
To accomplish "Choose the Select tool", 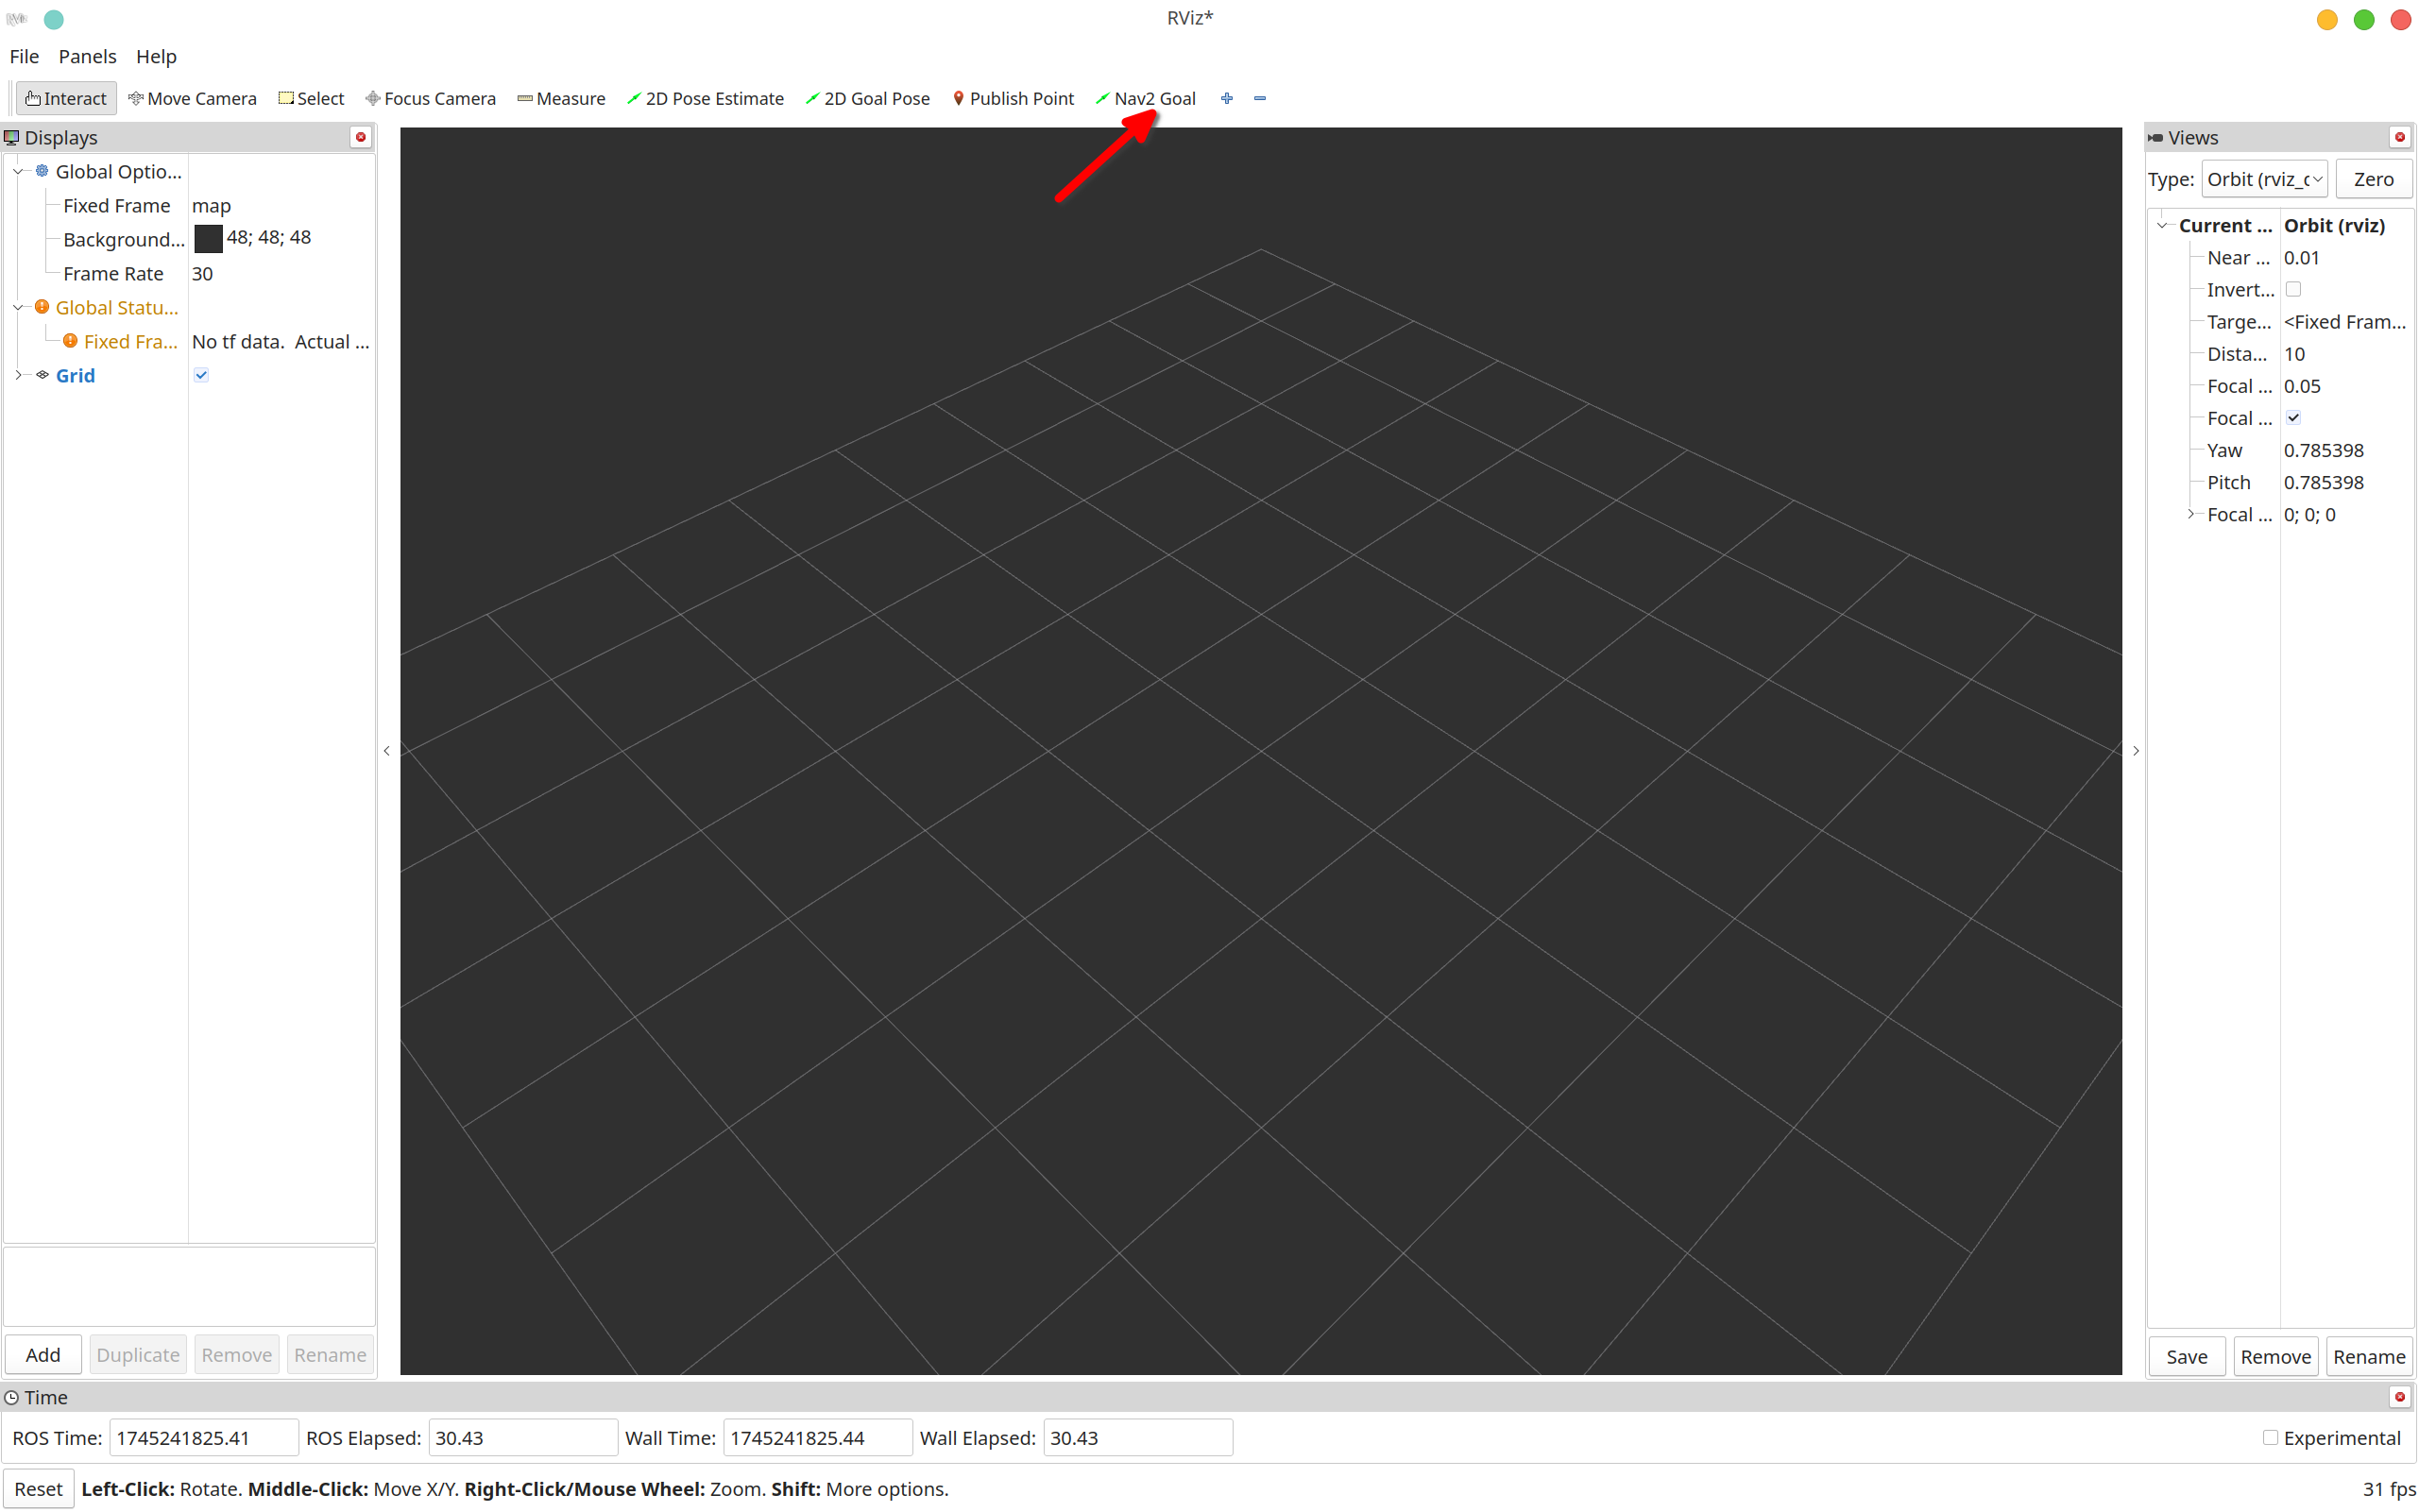I will click(x=311, y=98).
